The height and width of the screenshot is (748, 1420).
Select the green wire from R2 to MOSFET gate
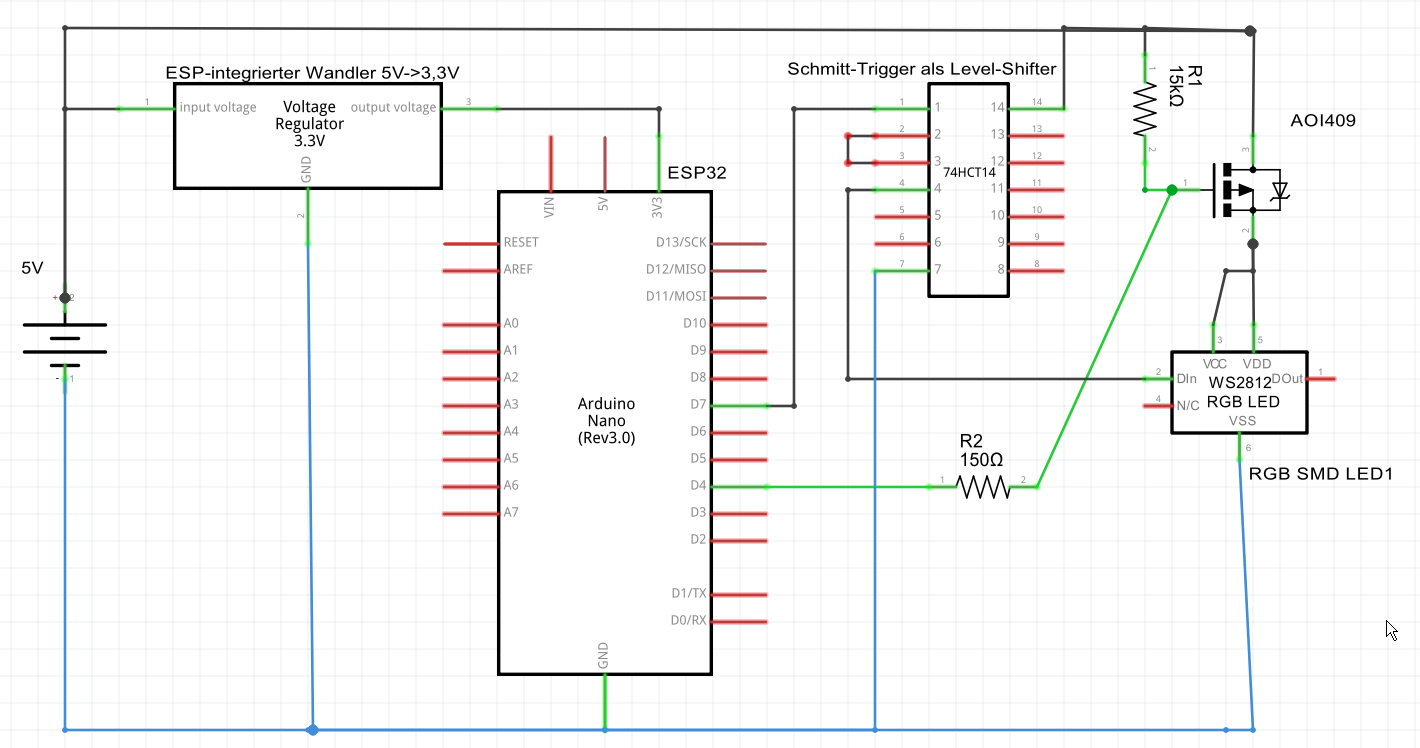tap(1104, 339)
